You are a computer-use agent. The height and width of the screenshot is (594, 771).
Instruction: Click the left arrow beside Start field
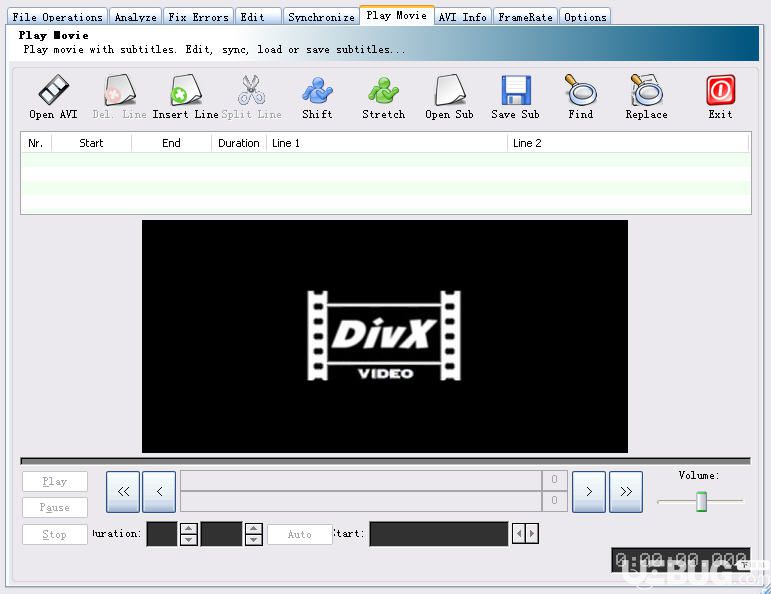(518, 534)
